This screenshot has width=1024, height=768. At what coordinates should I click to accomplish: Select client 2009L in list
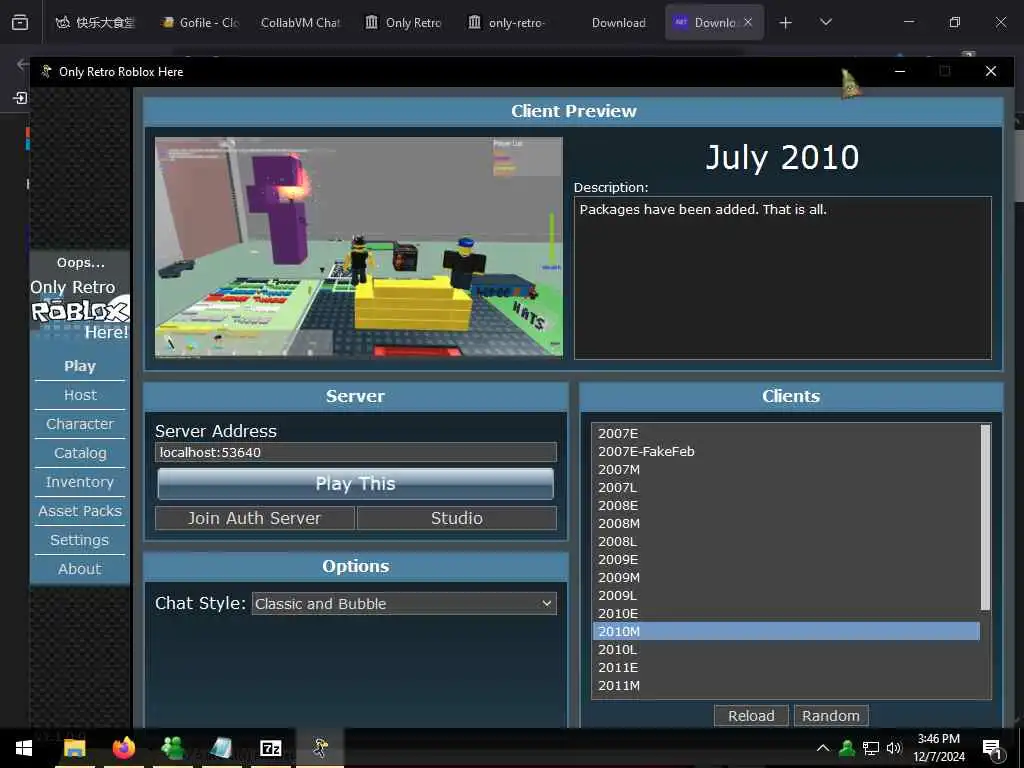[786, 596]
